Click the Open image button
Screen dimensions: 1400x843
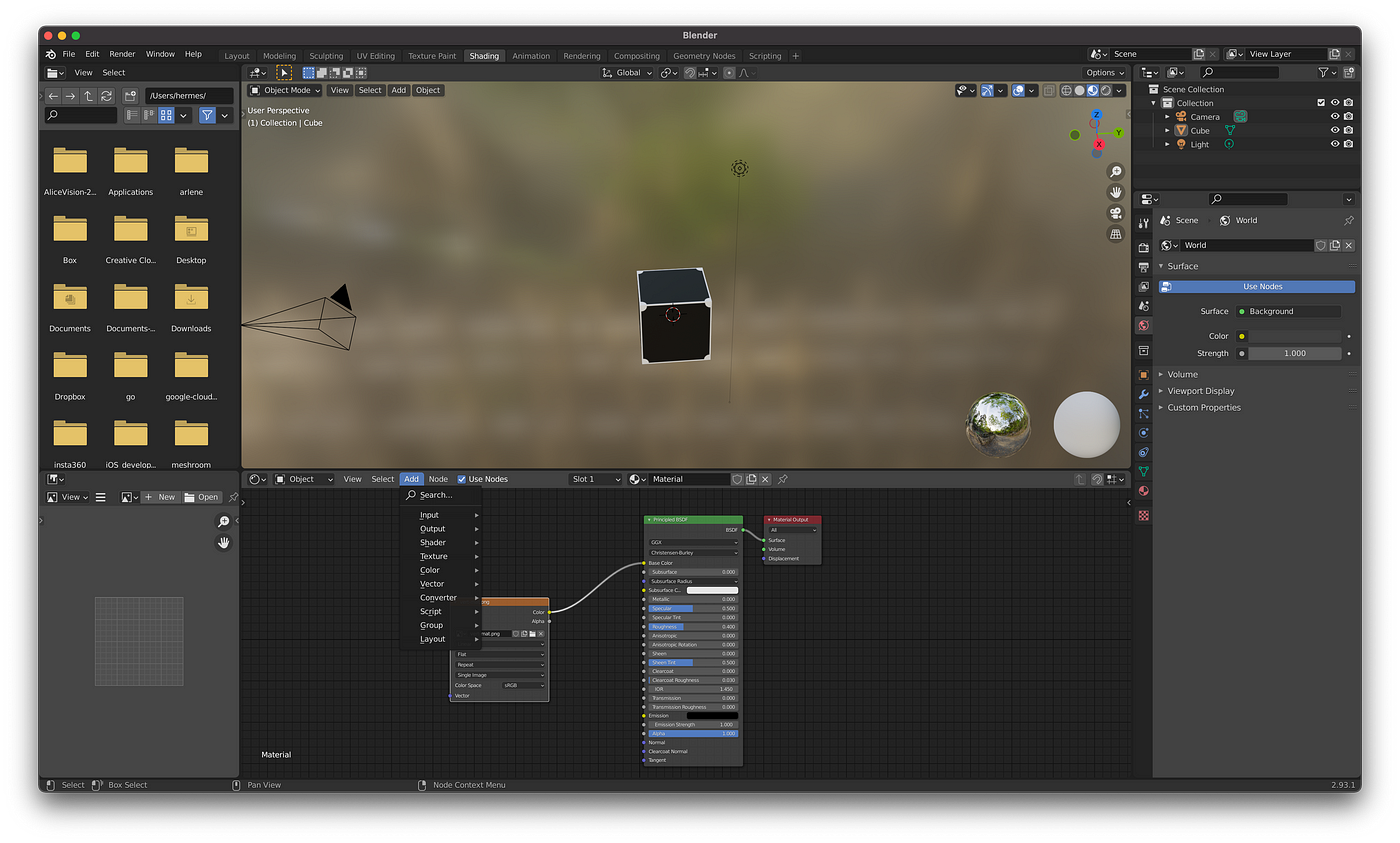point(201,497)
